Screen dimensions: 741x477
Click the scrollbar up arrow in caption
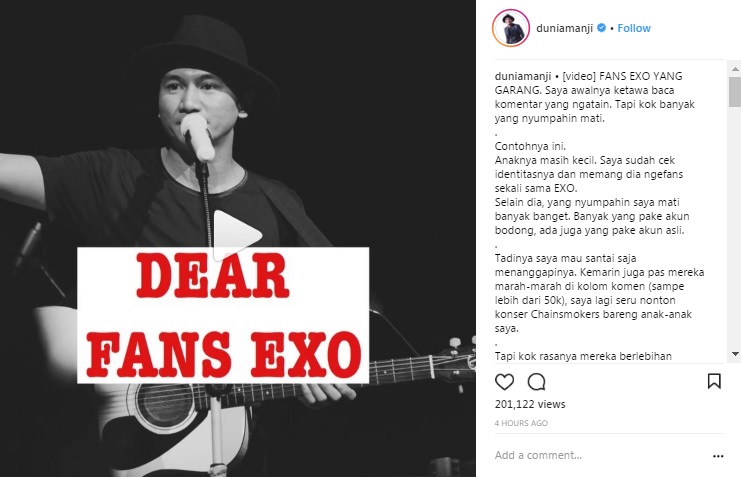[735, 69]
